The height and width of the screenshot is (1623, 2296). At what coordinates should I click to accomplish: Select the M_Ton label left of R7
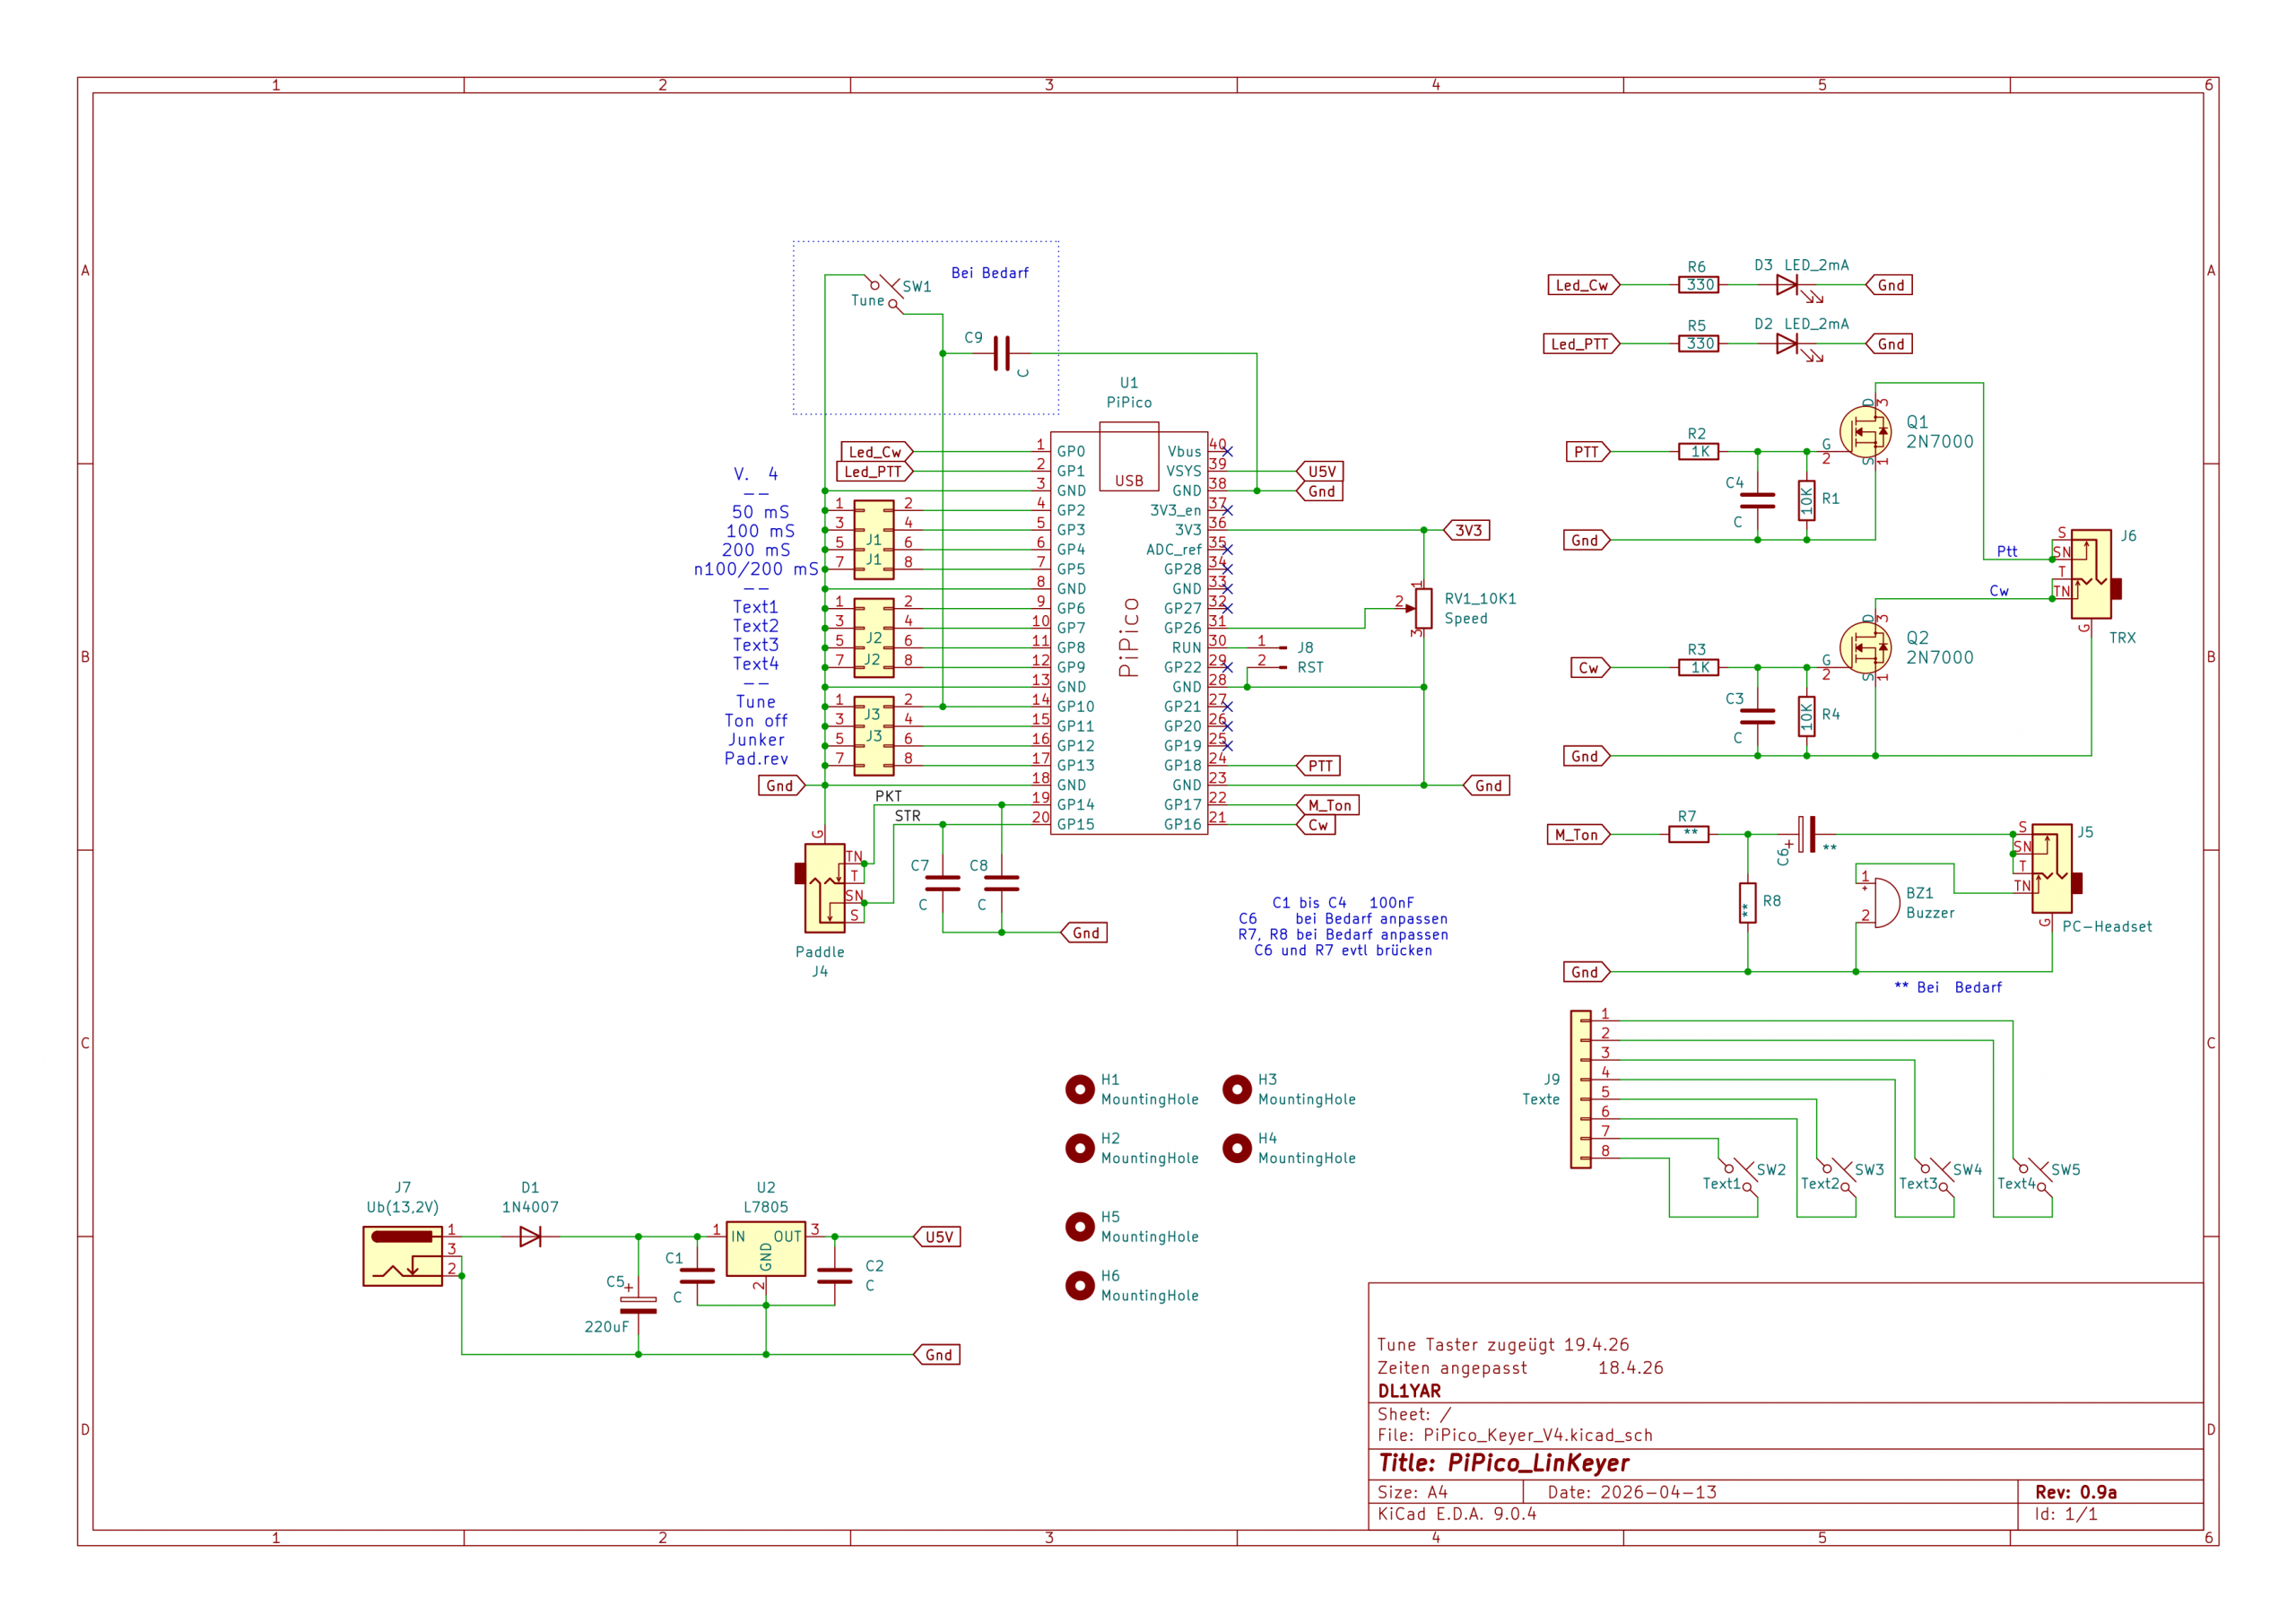click(x=1577, y=834)
